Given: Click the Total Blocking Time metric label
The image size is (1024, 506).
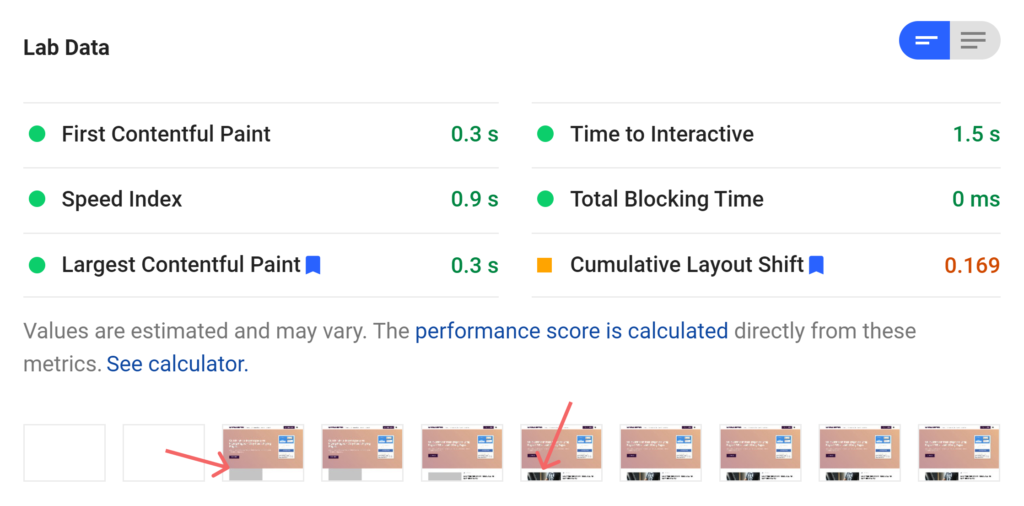Looking at the screenshot, I should tap(666, 199).
